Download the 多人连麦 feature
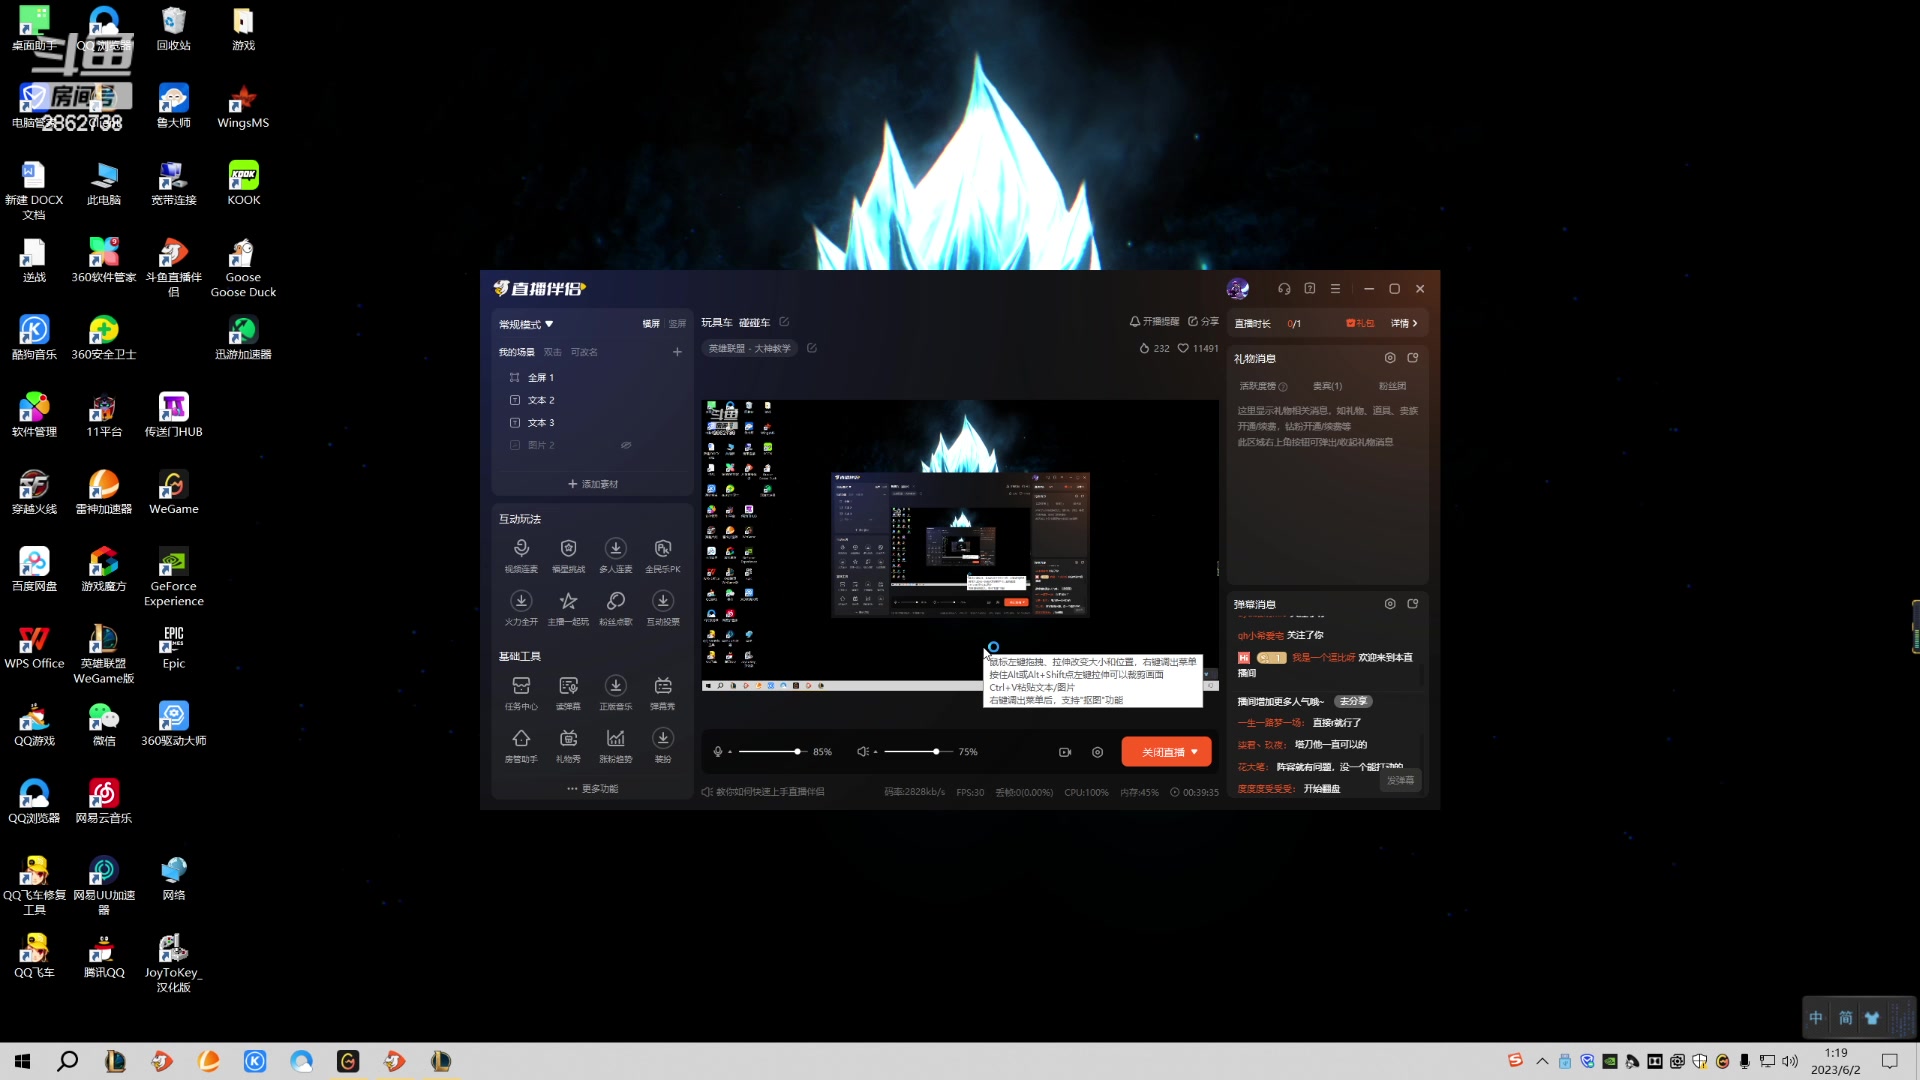This screenshot has width=1920, height=1080. [616, 555]
